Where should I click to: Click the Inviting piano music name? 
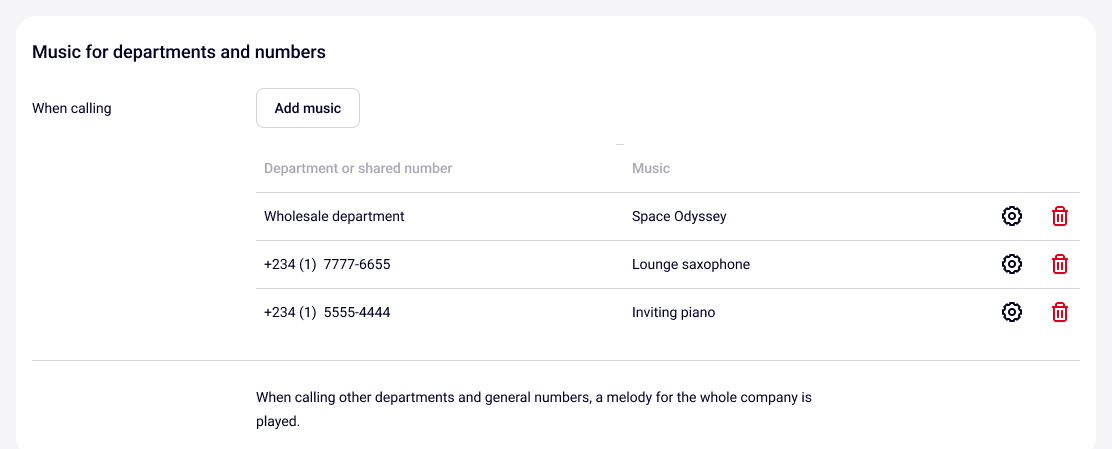673,312
